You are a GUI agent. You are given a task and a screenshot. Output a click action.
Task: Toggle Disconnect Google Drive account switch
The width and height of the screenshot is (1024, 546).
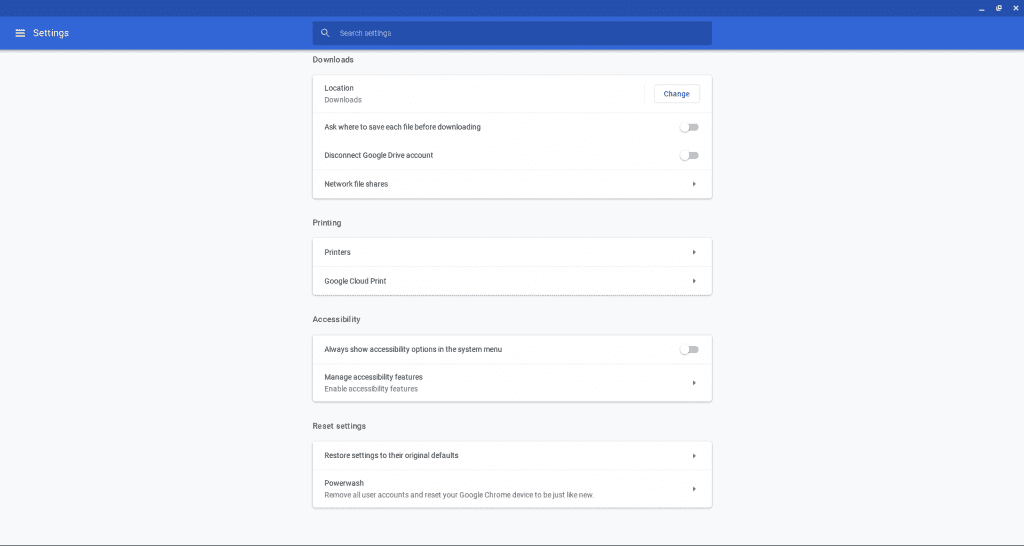pos(689,155)
